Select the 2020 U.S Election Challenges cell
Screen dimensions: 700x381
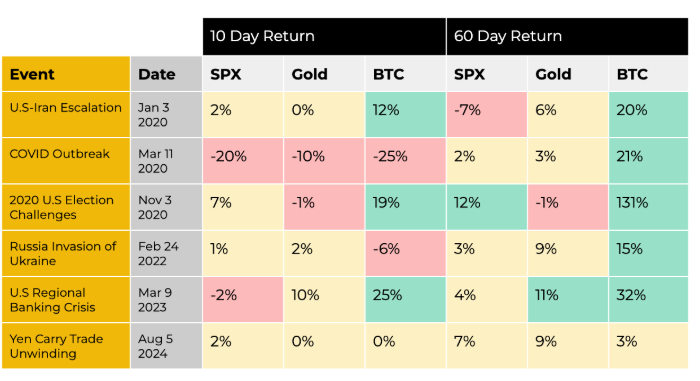(x=66, y=207)
